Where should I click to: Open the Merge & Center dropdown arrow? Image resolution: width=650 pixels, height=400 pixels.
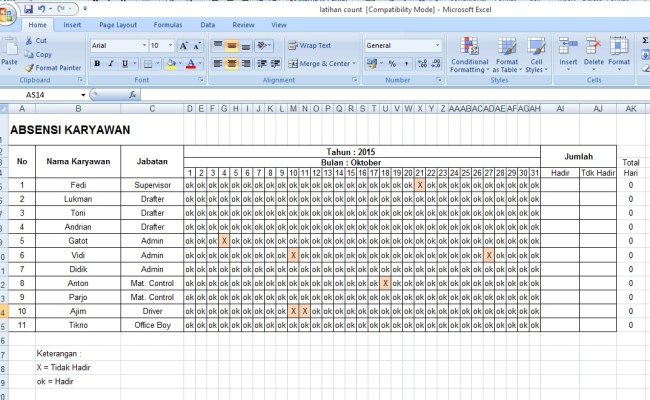(354, 63)
